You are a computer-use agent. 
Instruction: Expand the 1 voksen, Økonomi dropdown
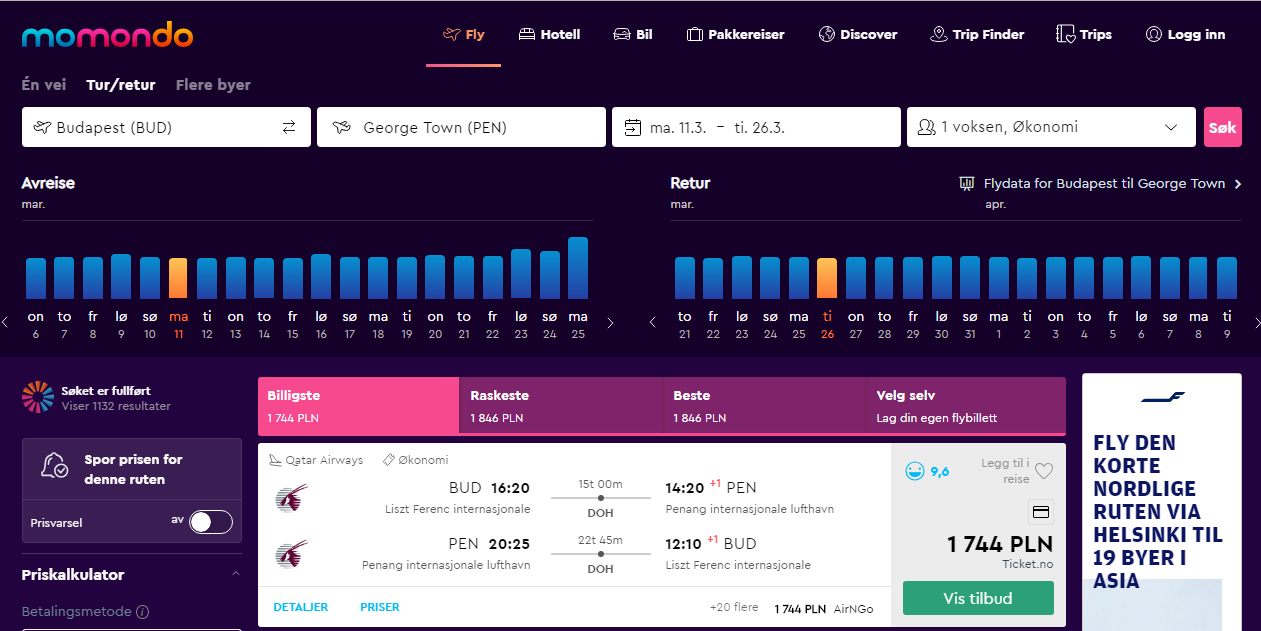click(x=1051, y=127)
